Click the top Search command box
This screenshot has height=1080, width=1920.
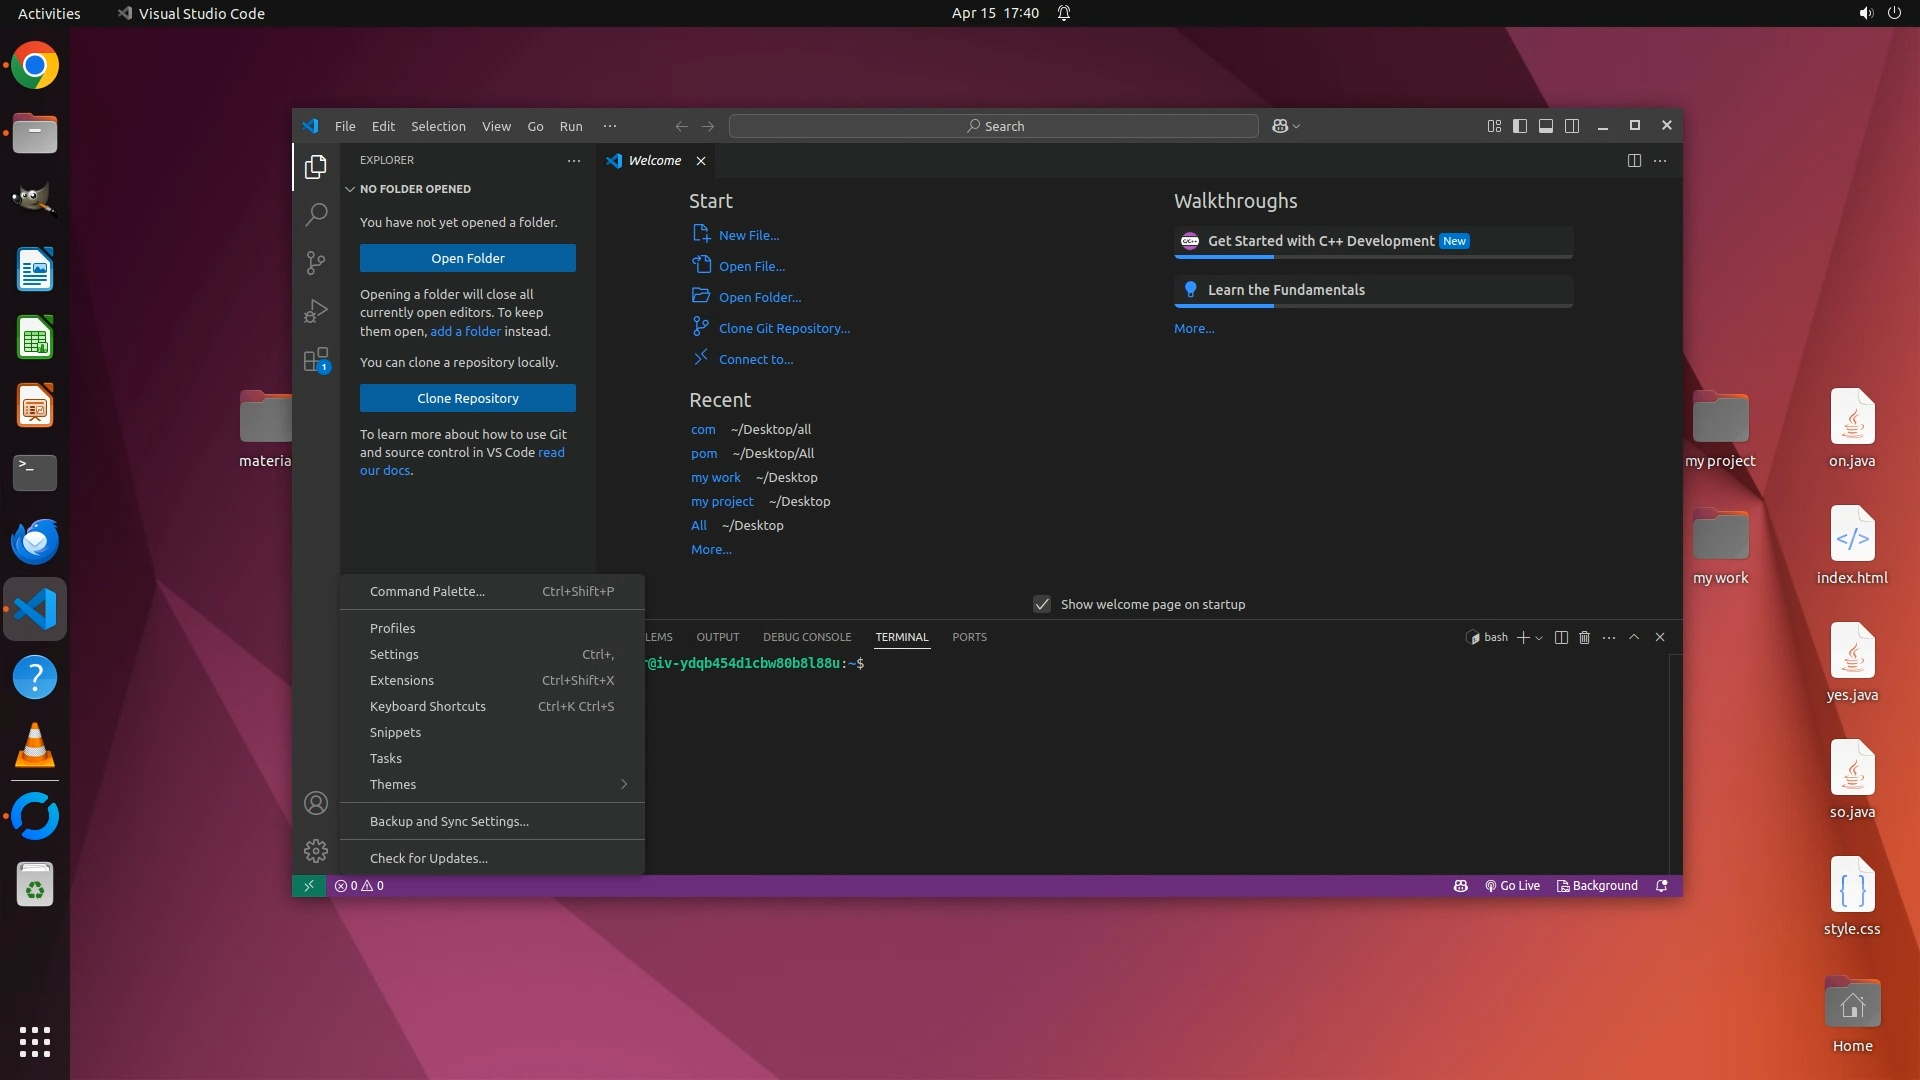coord(994,126)
